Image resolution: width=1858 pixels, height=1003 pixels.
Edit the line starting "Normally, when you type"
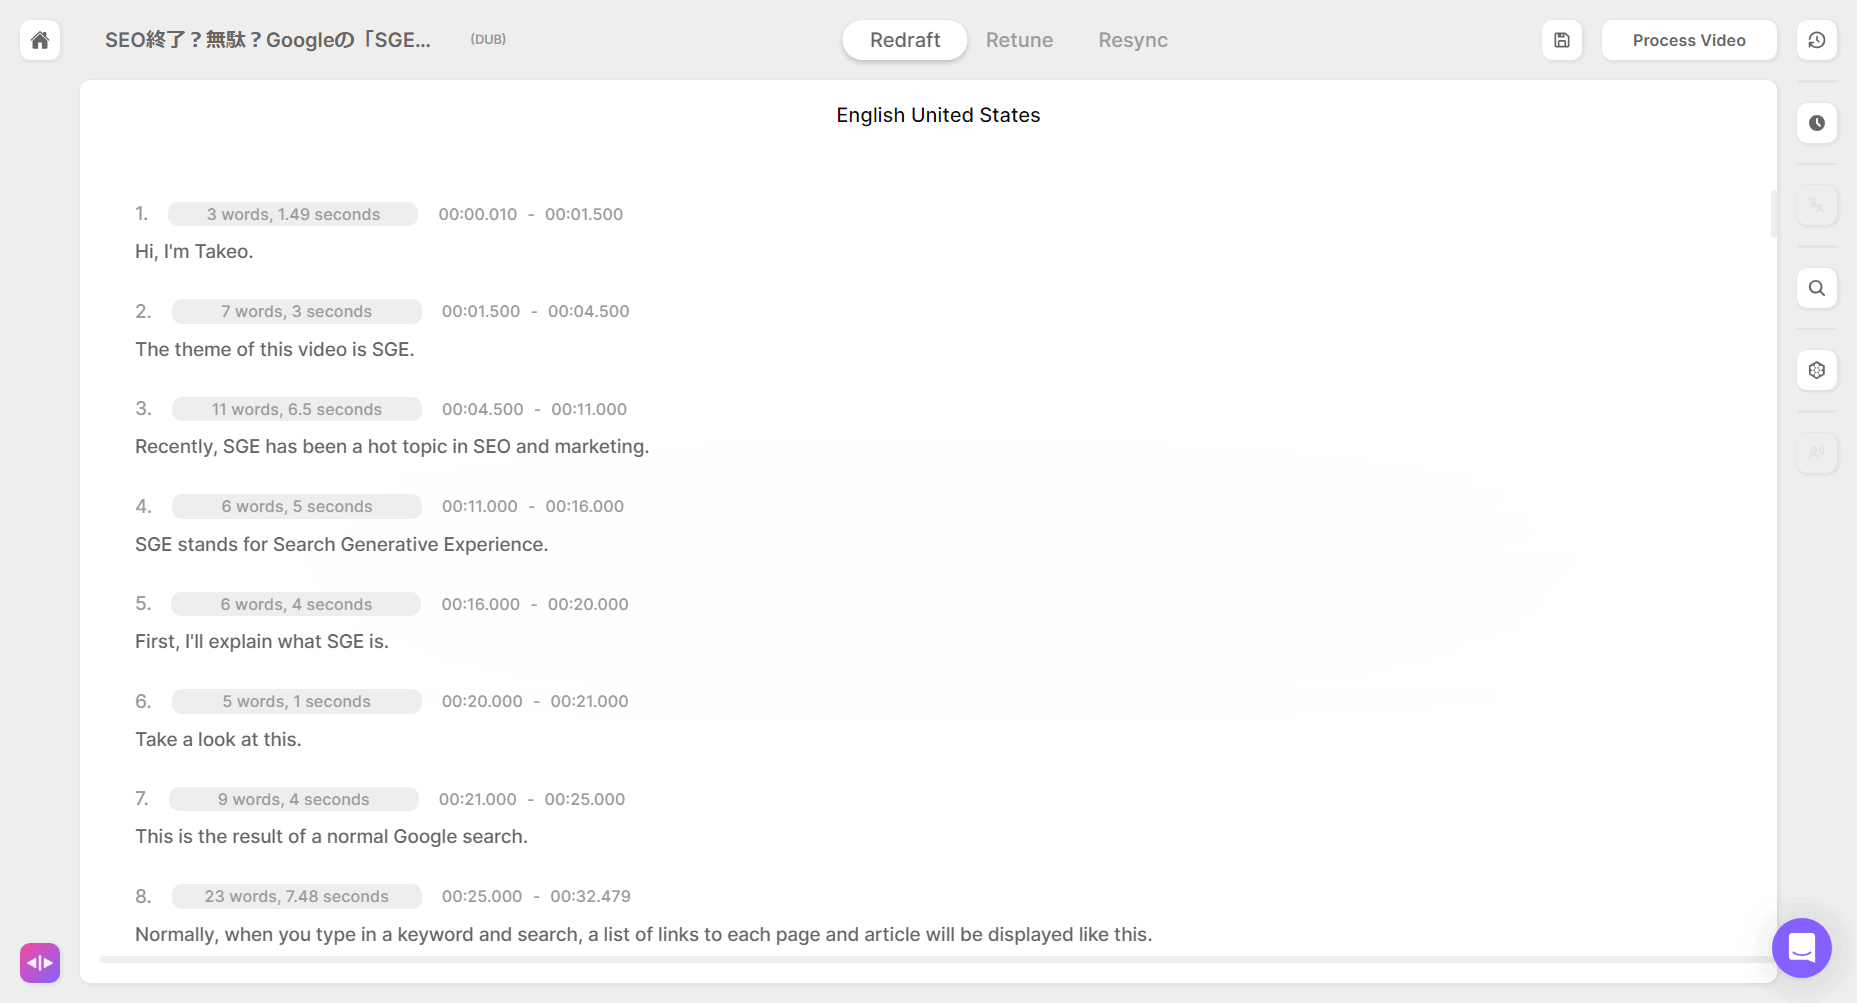(643, 934)
